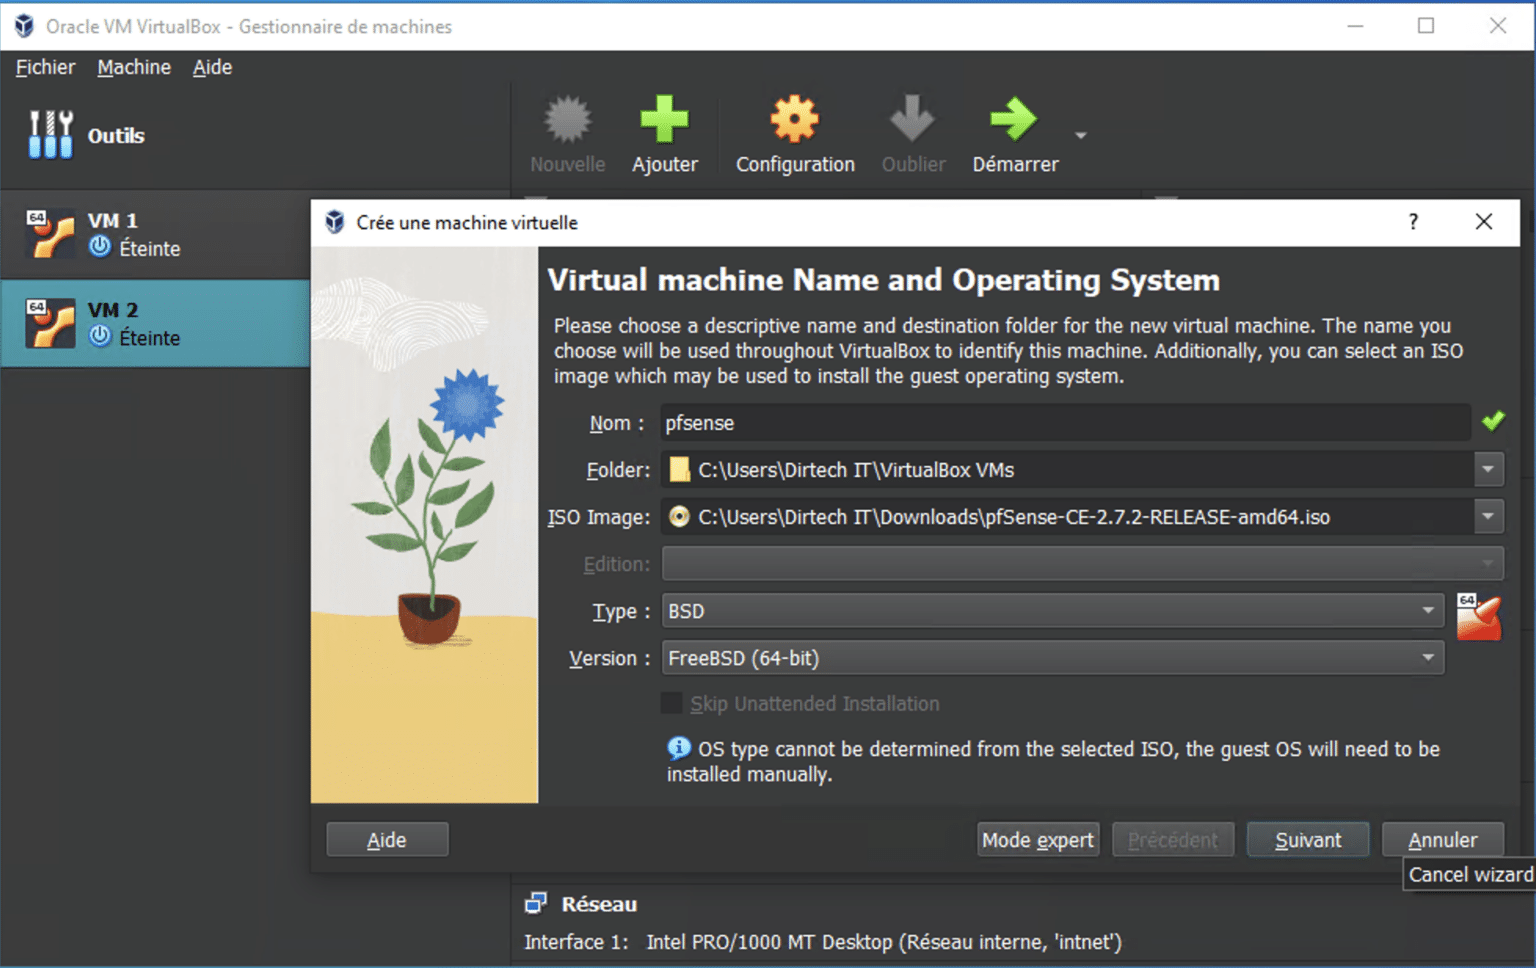The image size is (1536, 968).
Task: Click the Suivant button
Action: pos(1307,839)
